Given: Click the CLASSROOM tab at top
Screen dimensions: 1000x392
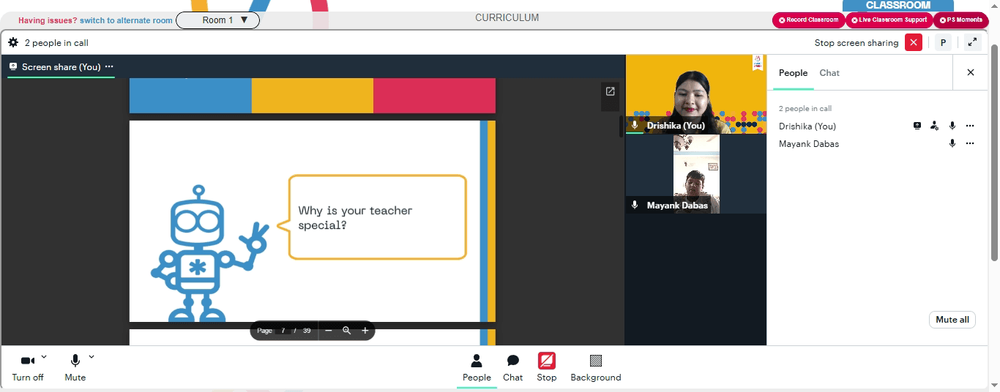Looking at the screenshot, I should pos(898,5).
